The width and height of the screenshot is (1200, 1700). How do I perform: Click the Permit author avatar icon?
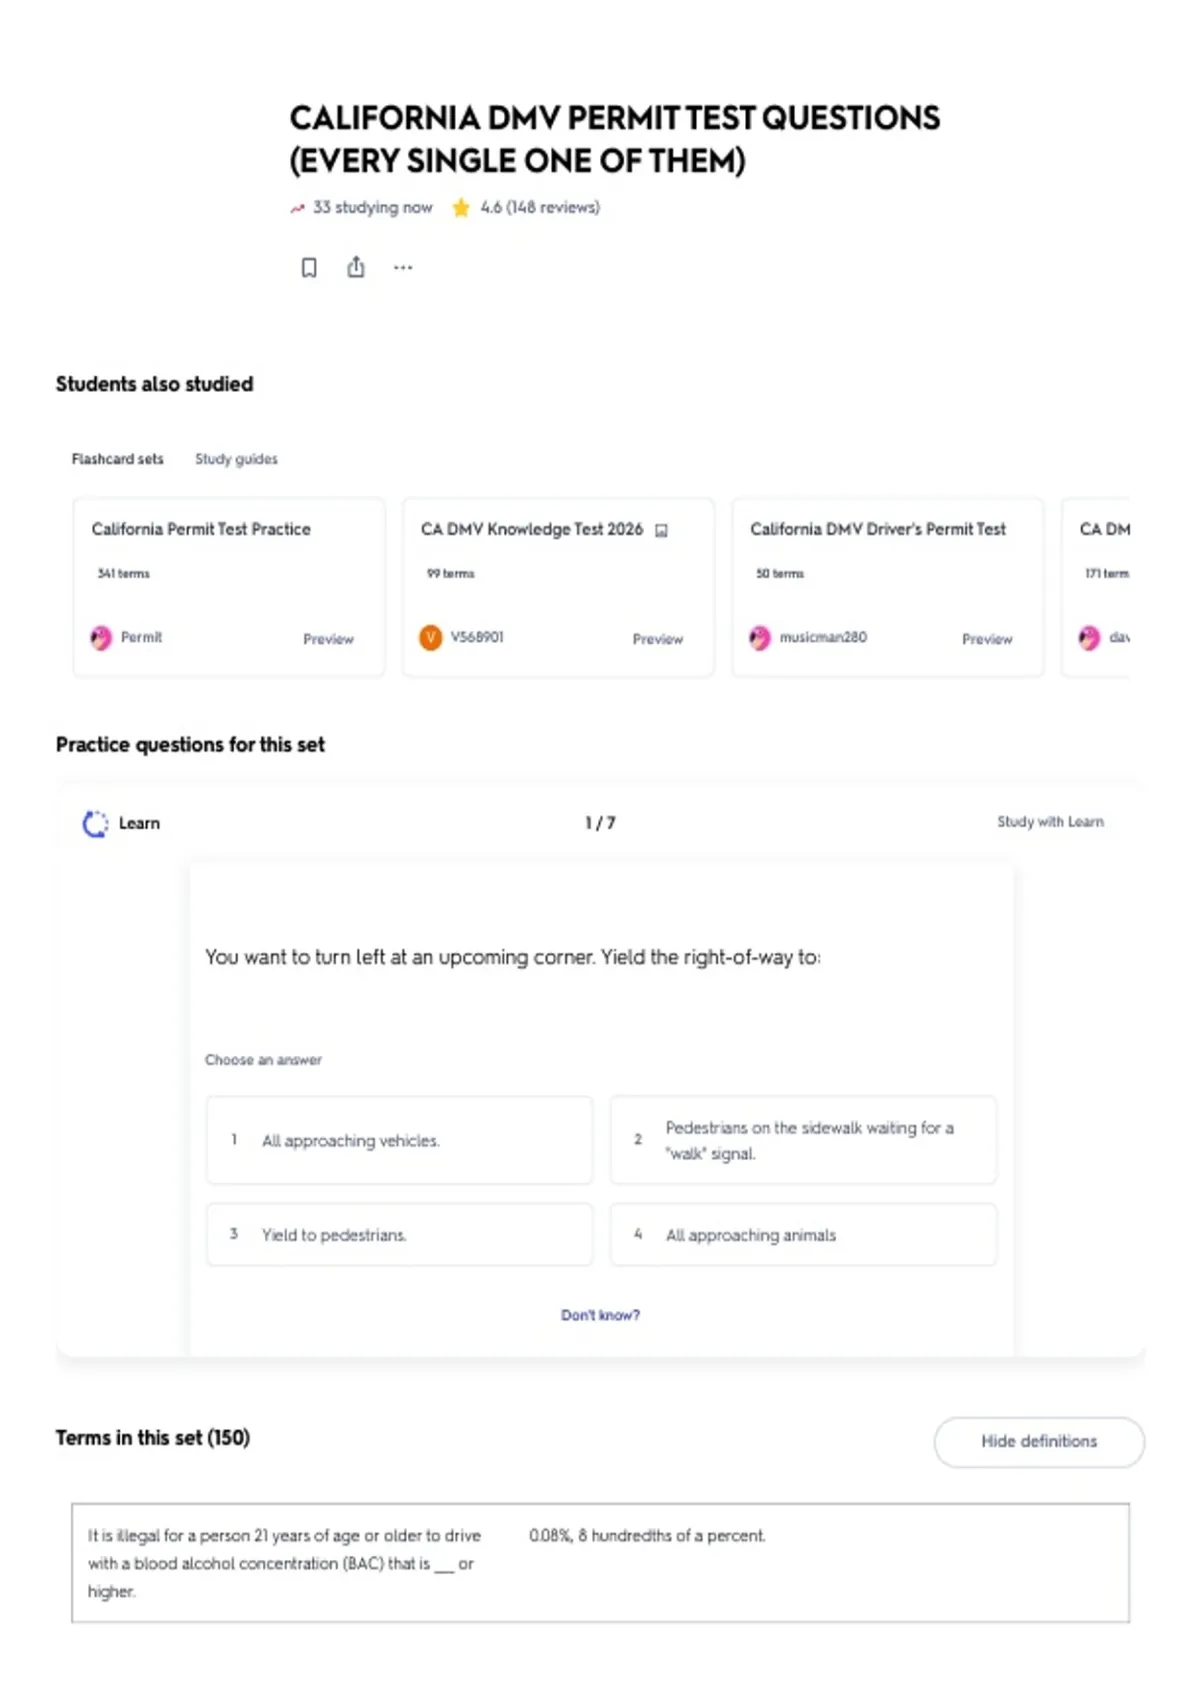(x=101, y=638)
